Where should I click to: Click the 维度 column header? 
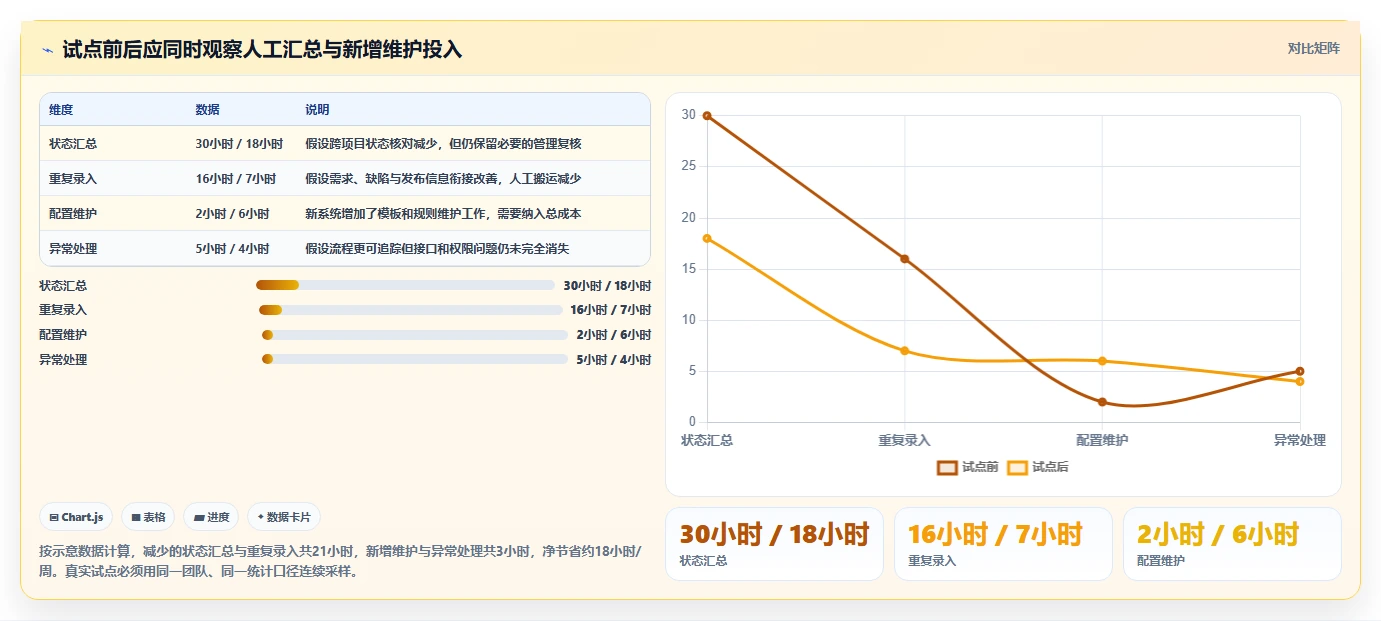click(x=61, y=110)
